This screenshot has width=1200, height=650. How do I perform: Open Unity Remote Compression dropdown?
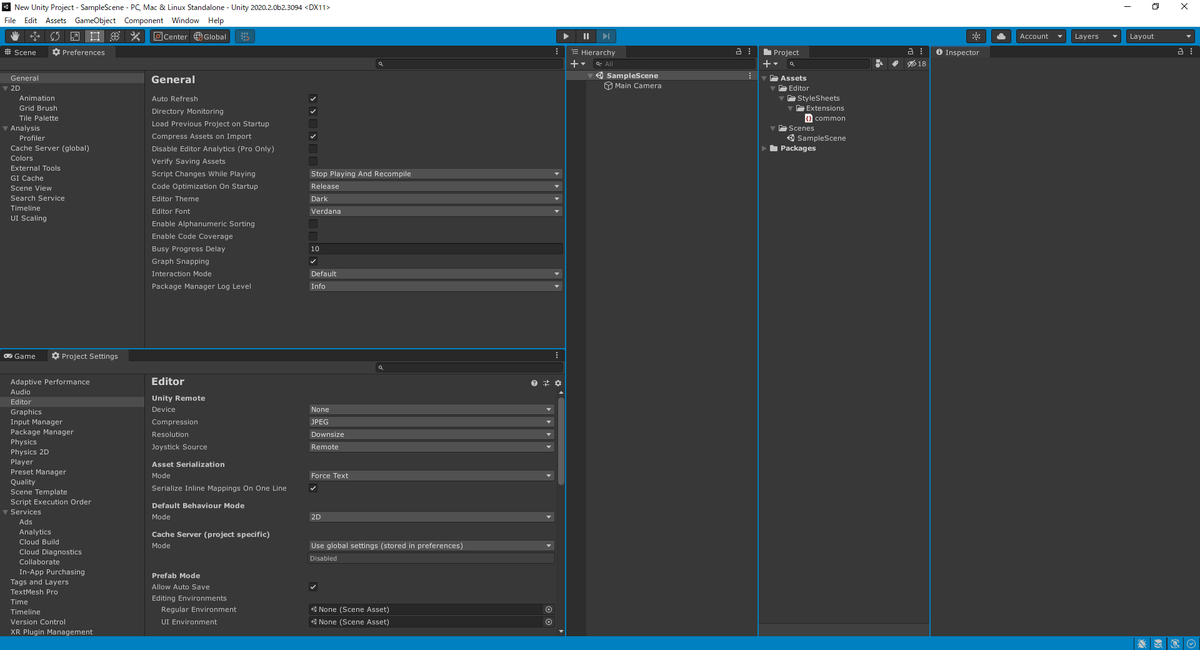coord(431,422)
